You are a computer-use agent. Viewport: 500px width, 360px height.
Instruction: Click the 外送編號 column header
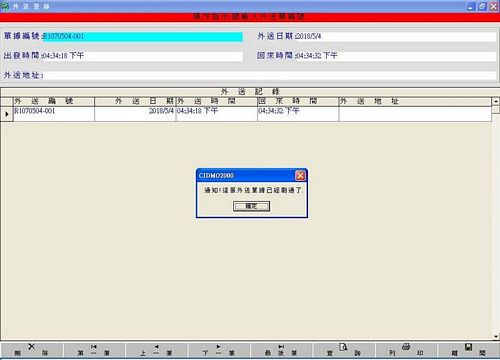coord(54,101)
